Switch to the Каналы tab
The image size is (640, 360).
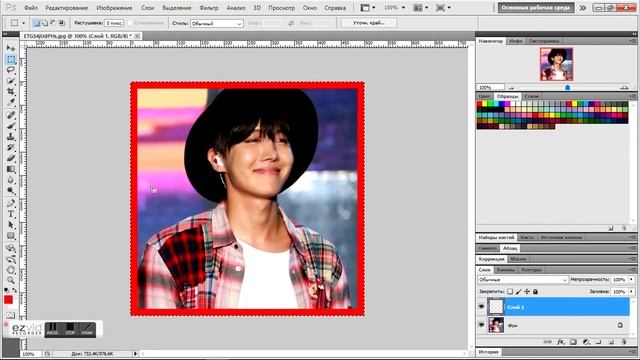pyautogui.click(x=505, y=270)
